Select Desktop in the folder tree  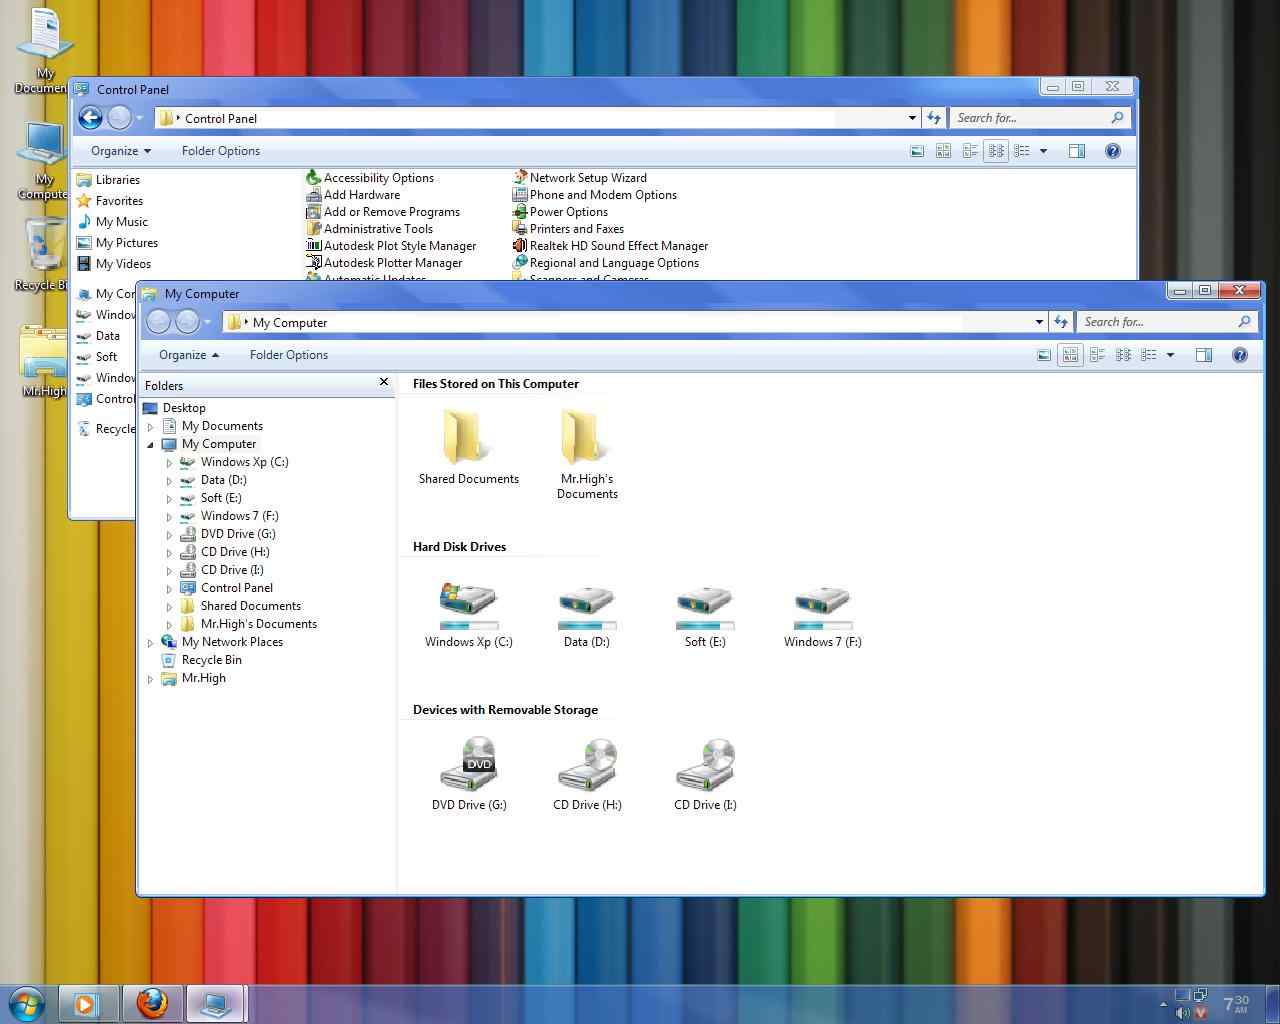(174, 408)
